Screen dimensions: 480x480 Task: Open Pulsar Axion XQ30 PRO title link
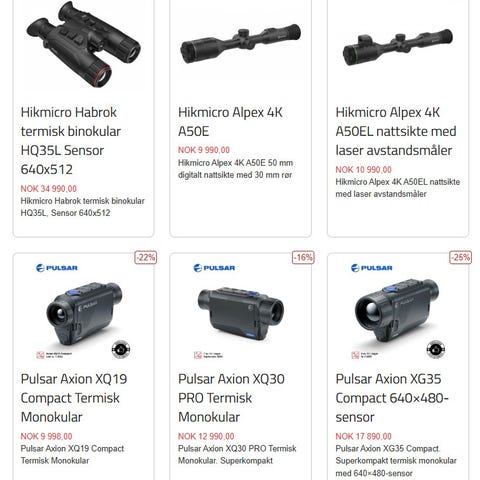pyautogui.click(x=231, y=398)
